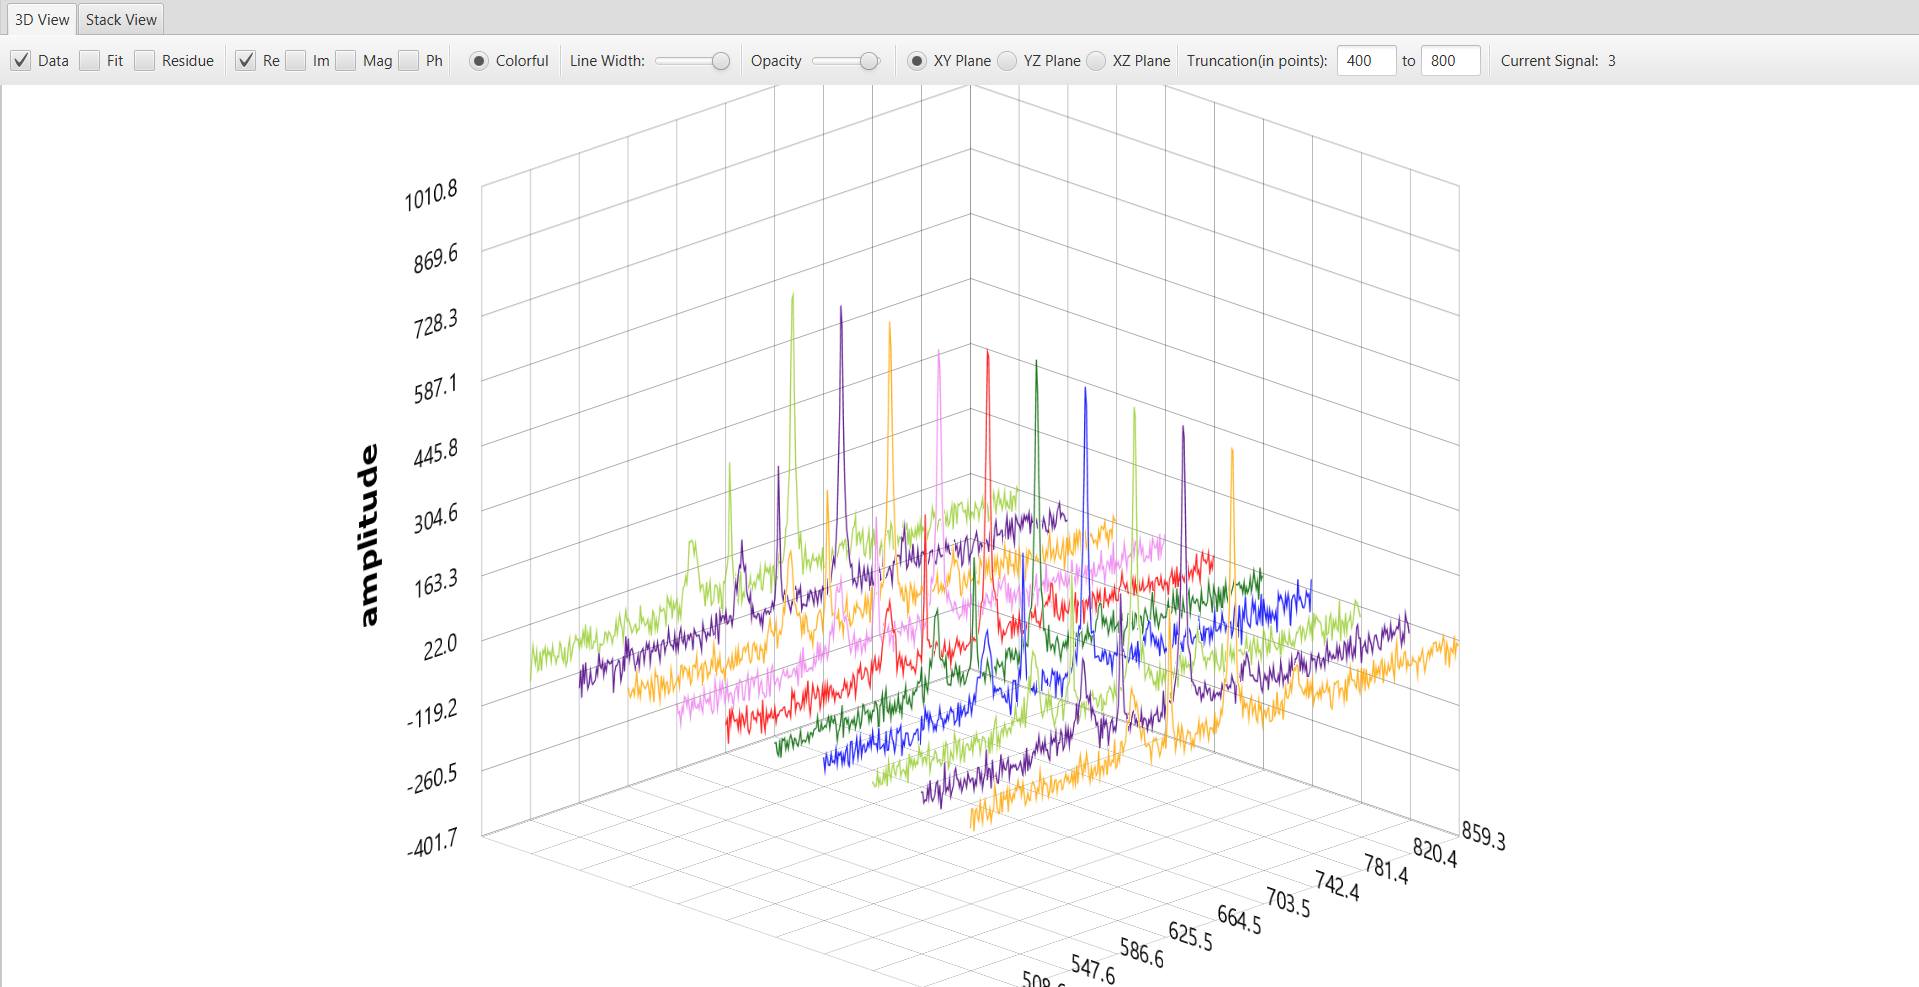The width and height of the screenshot is (1919, 987).
Task: Uncheck the Data checkbox
Action: point(21,61)
